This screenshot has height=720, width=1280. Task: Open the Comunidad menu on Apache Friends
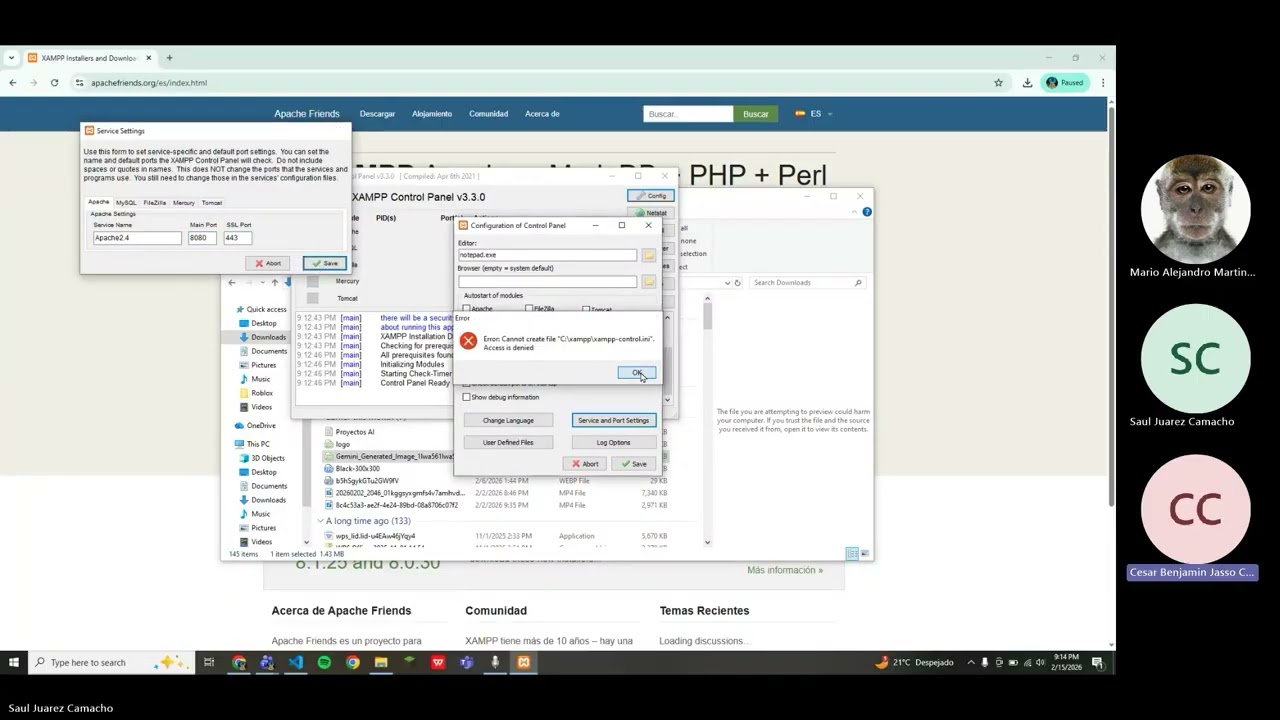pos(488,114)
